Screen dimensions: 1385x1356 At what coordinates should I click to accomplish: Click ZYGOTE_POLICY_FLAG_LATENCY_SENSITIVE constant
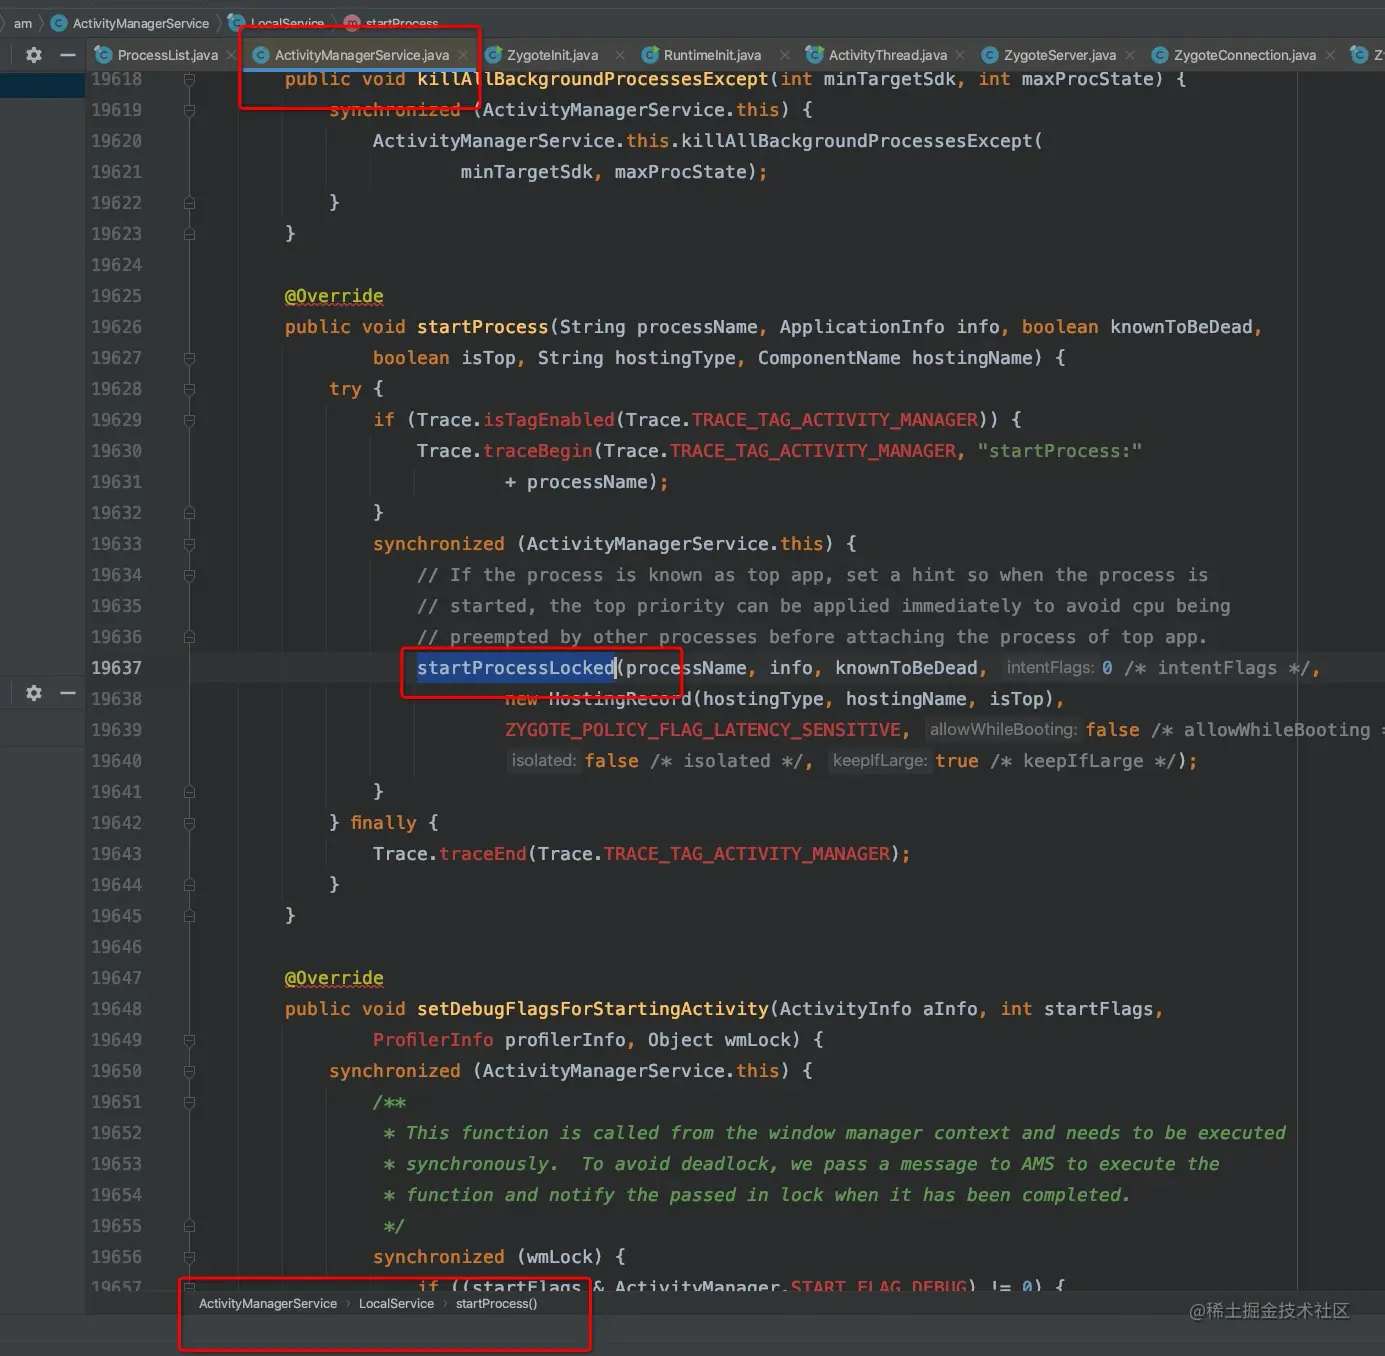(x=703, y=730)
